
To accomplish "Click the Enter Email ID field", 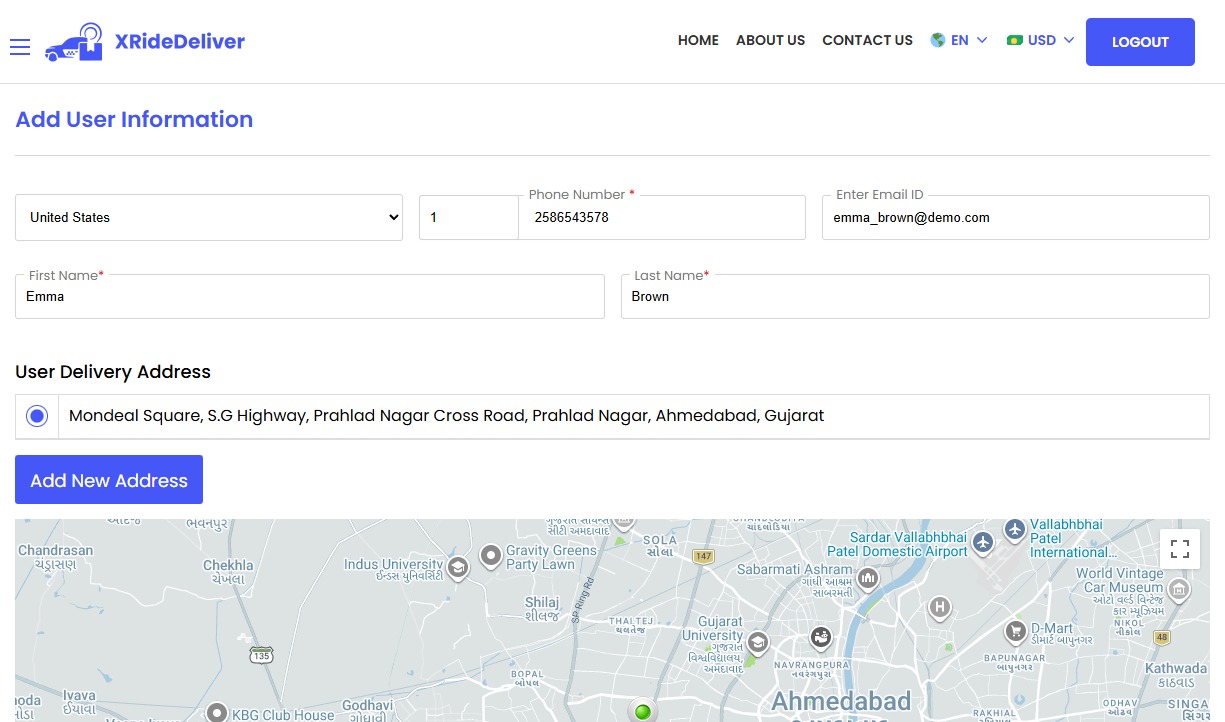I will (x=1015, y=217).
